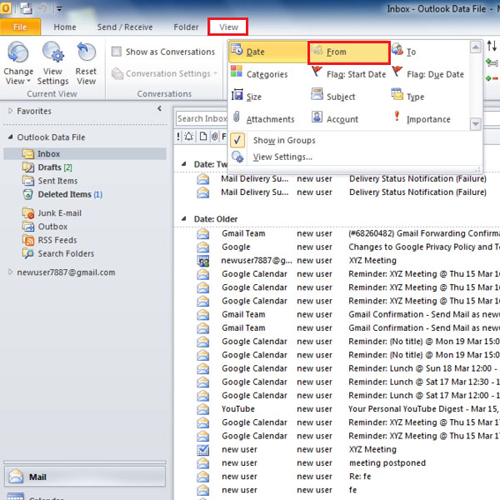
Task: Arrange messages by From
Action: (x=349, y=52)
